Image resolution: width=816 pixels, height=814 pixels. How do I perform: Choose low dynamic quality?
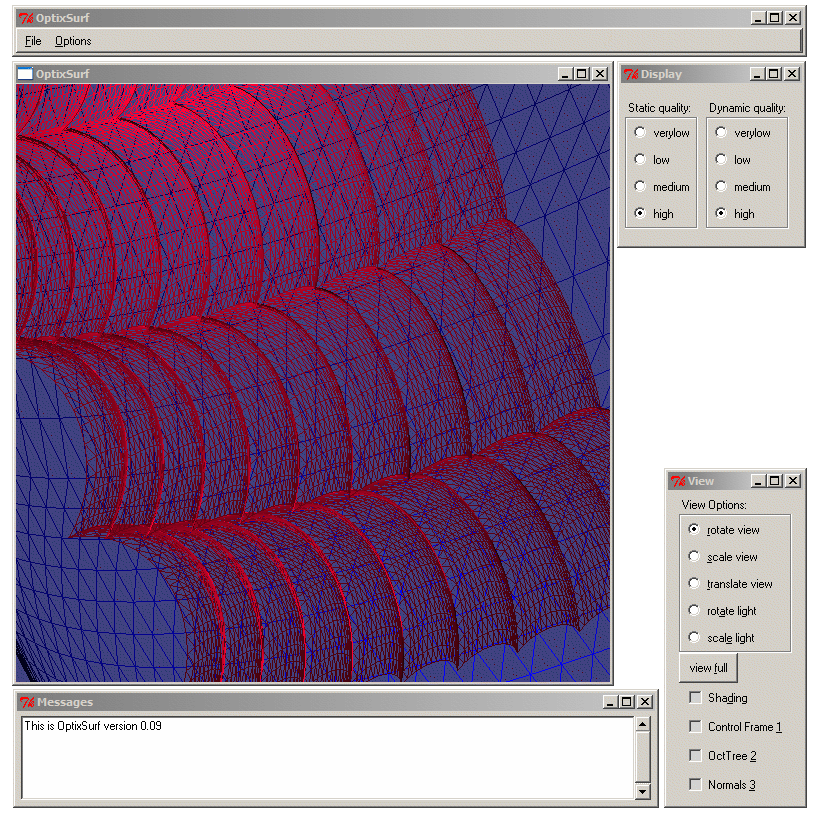720,160
